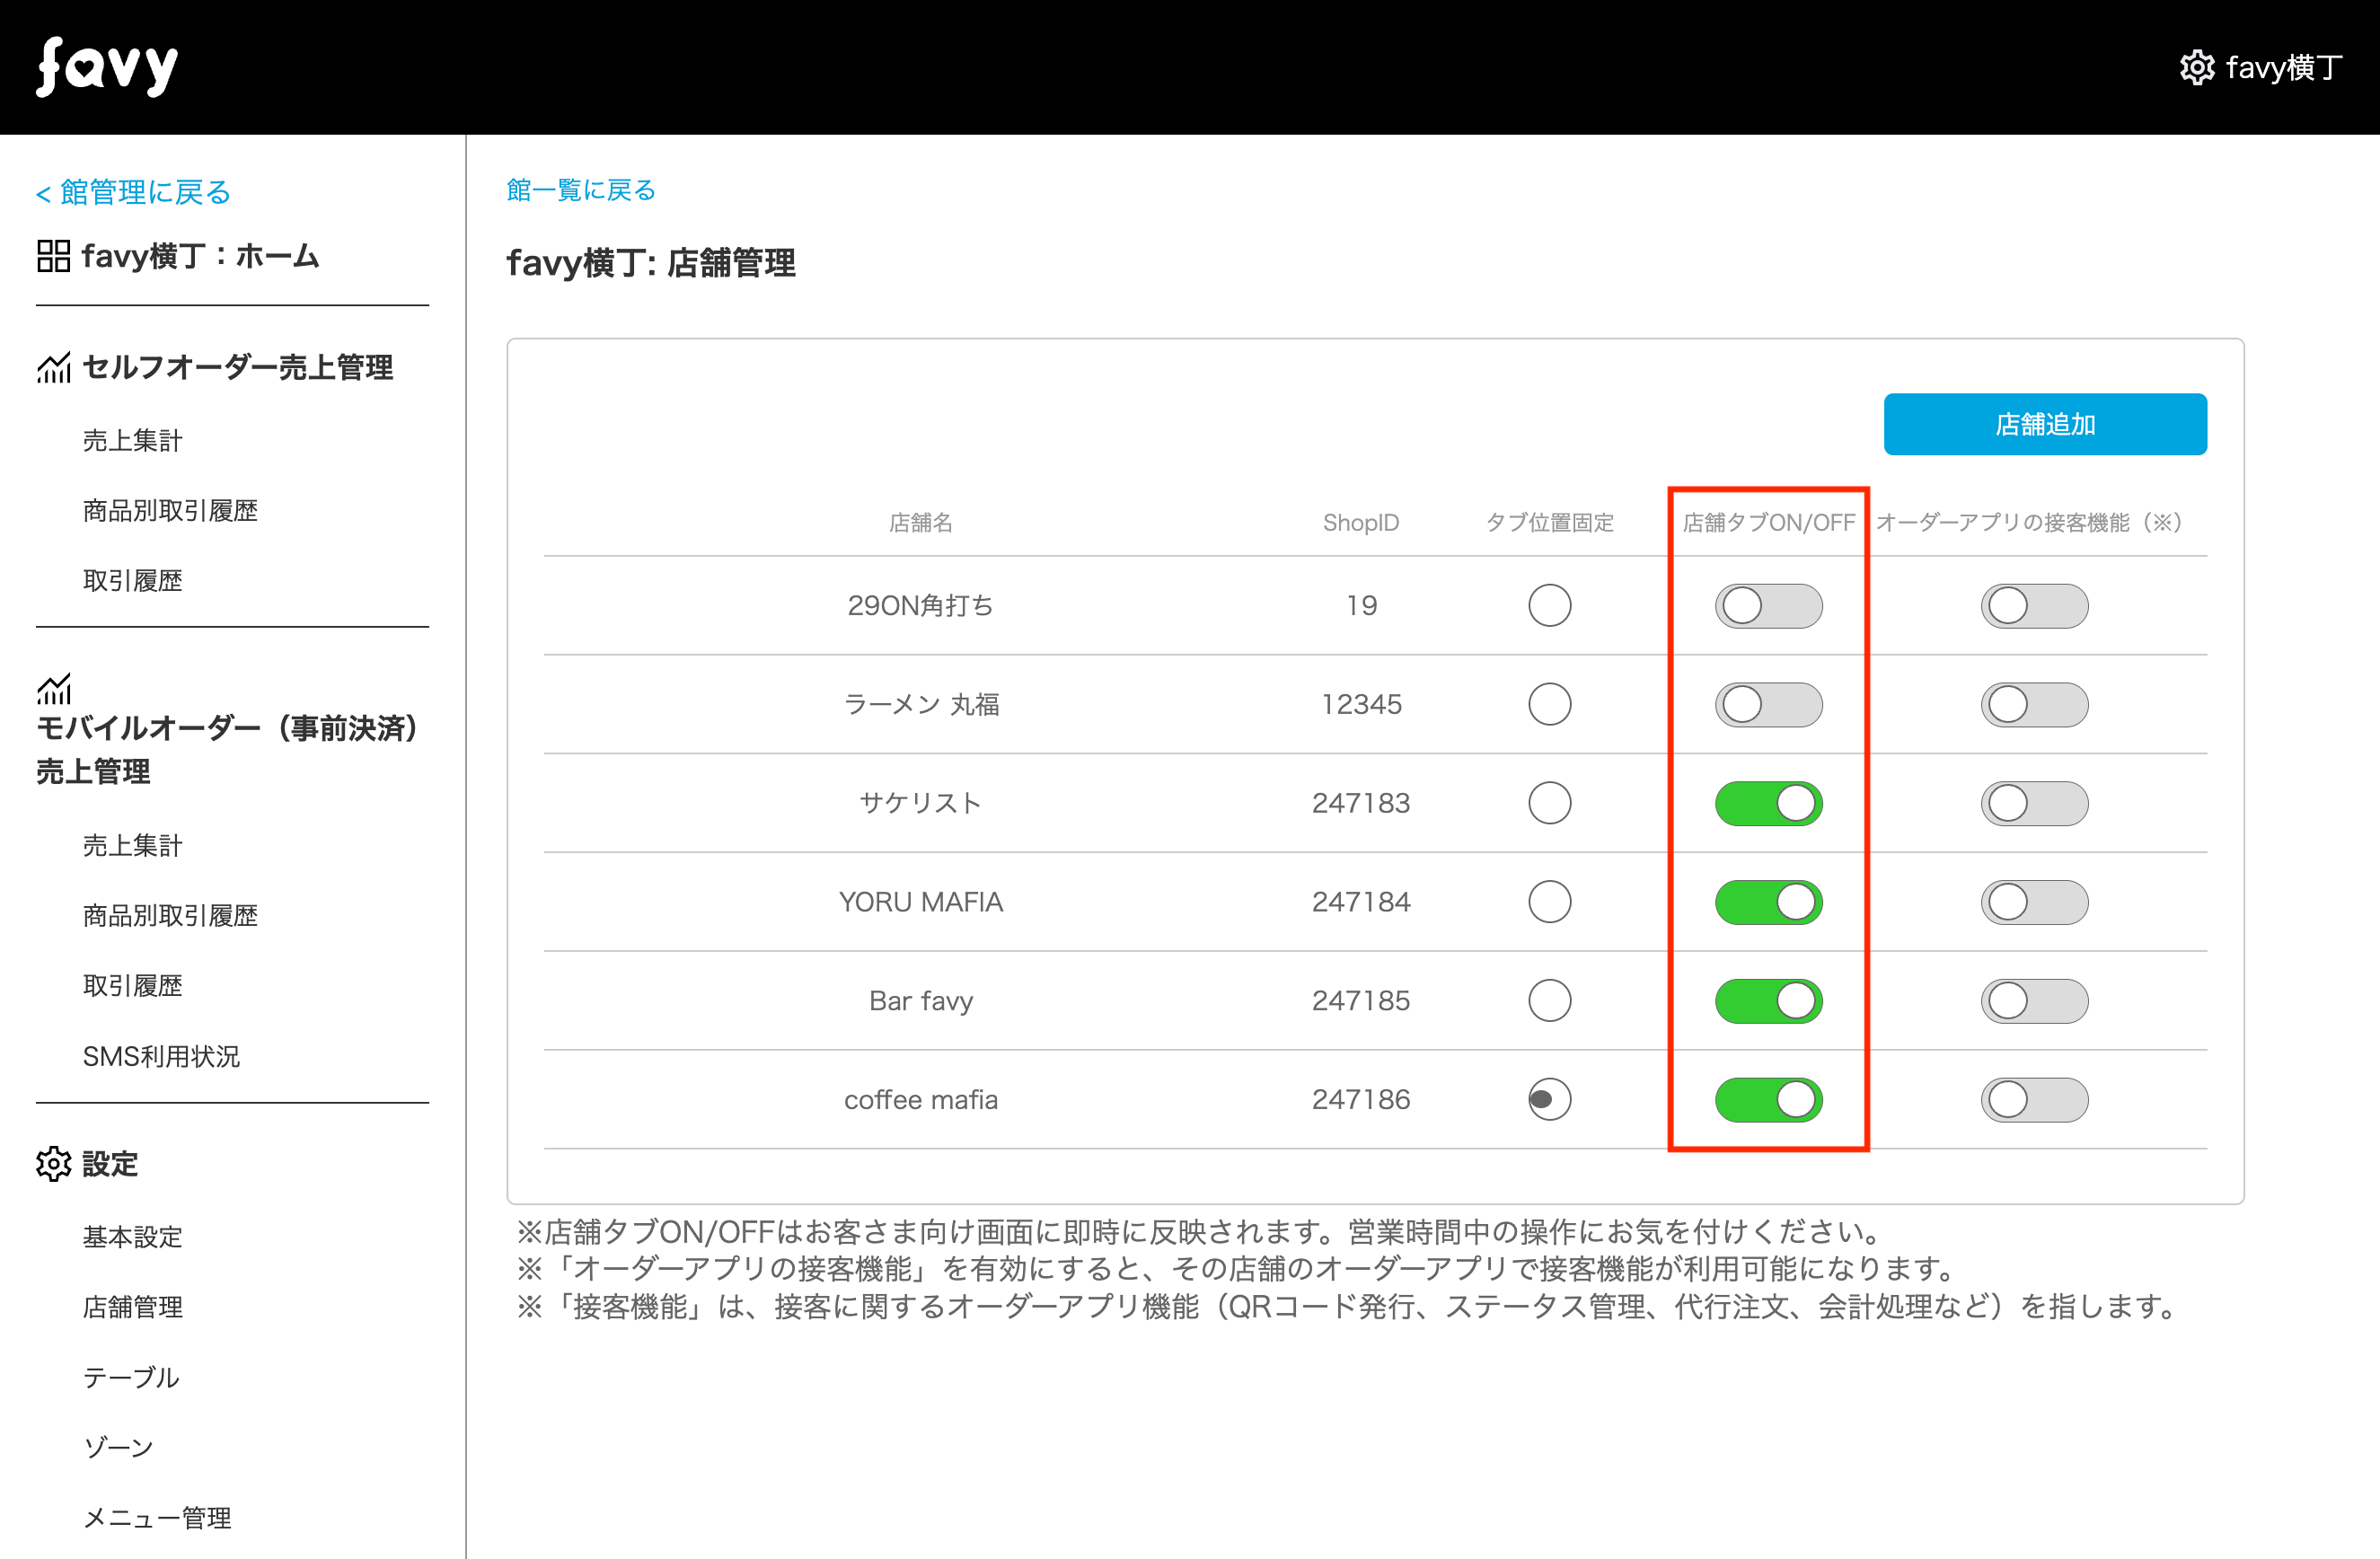Select the タブ位置固定 radio for ラーメン 丸福
The image size is (2380, 1559).
(1549, 704)
